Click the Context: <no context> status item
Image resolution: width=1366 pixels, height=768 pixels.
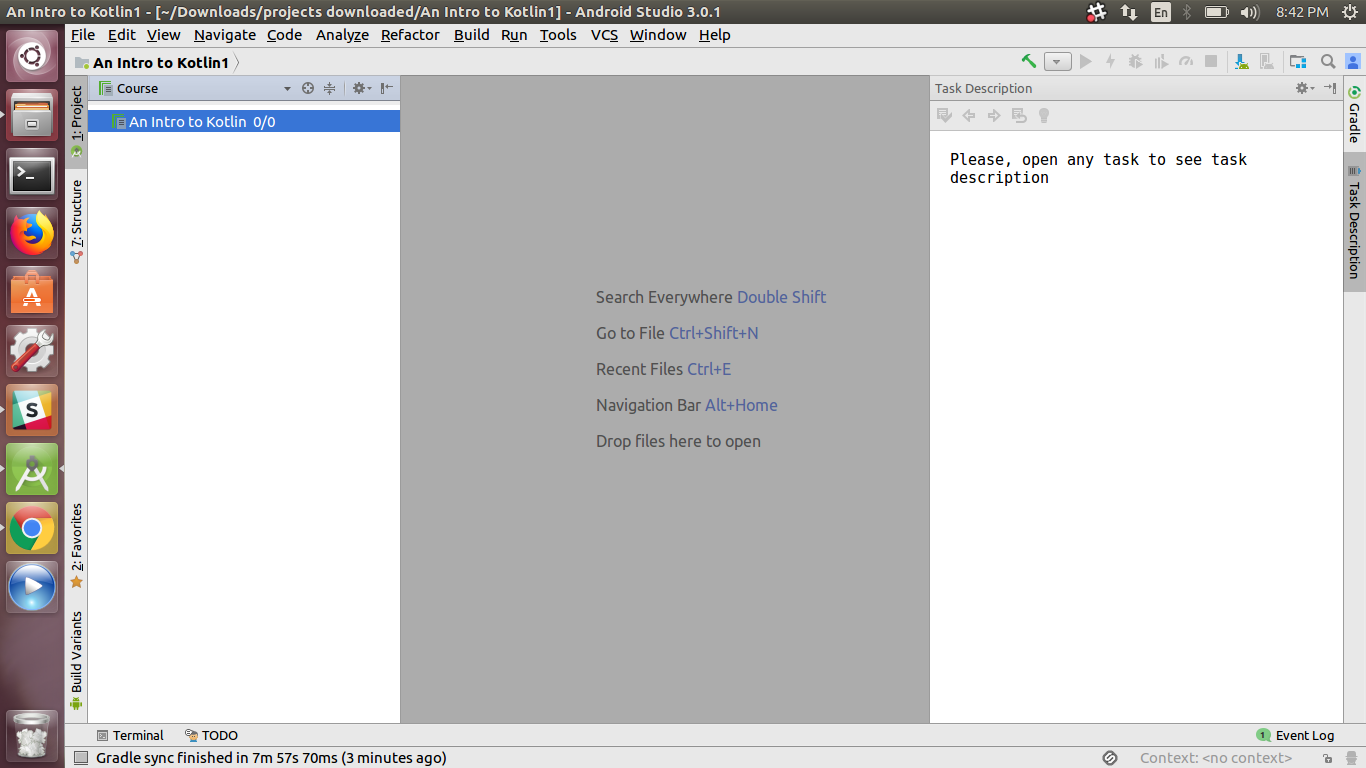click(1216, 758)
